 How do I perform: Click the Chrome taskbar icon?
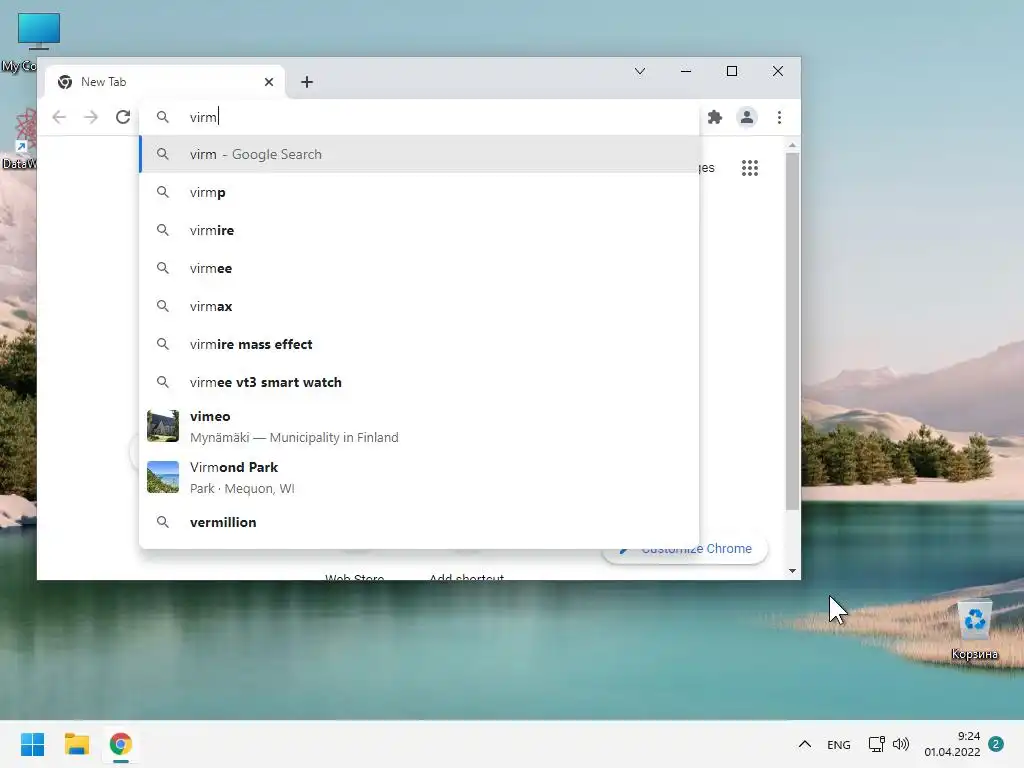pyautogui.click(x=120, y=744)
